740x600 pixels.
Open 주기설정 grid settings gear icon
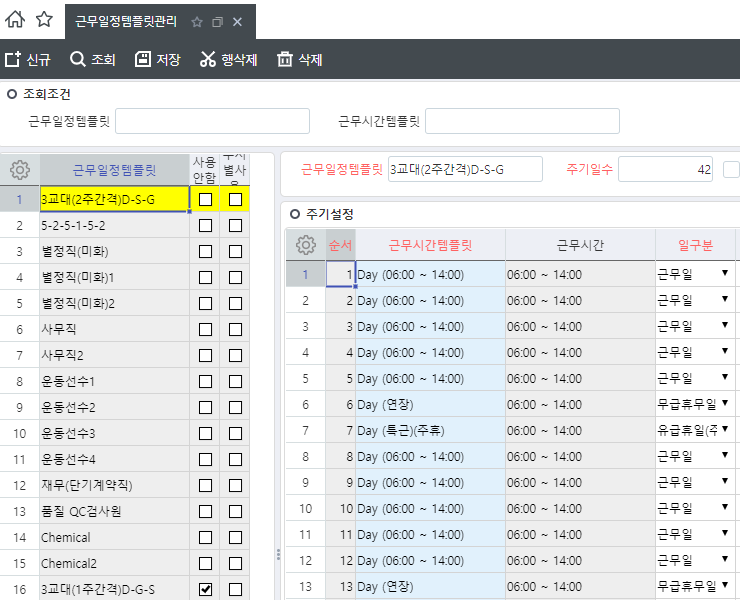coord(306,244)
